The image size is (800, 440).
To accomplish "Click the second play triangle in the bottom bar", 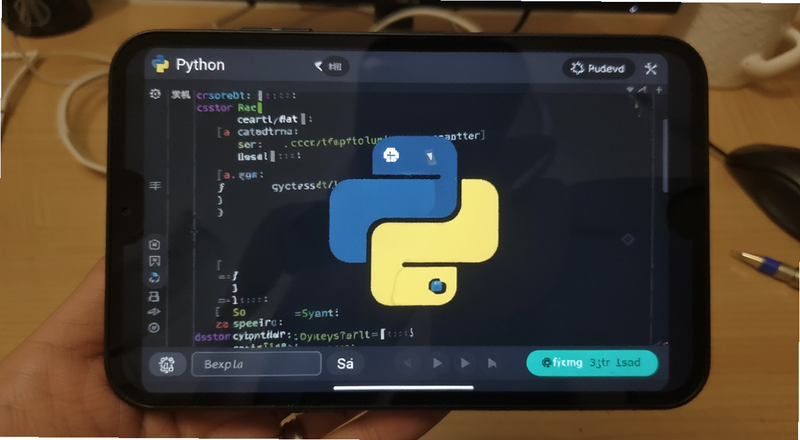I will 465,363.
